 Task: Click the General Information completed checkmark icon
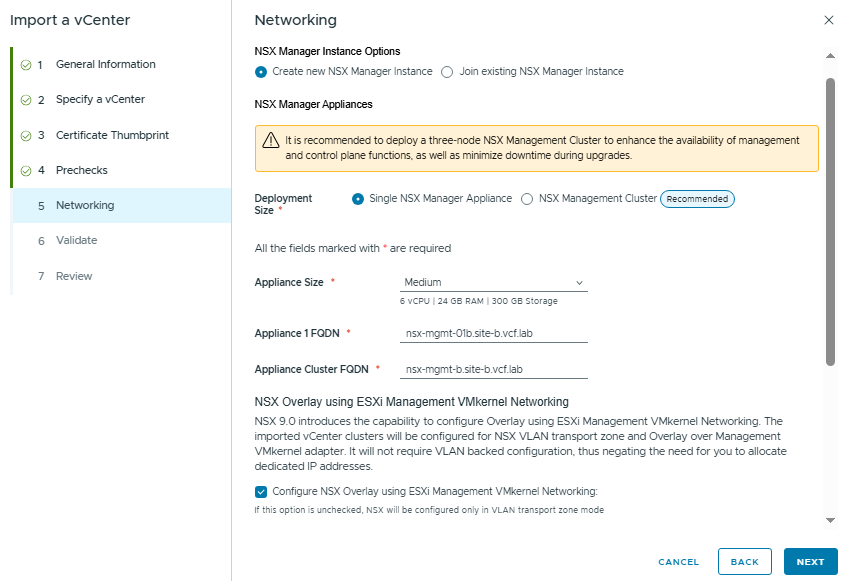click(25, 65)
